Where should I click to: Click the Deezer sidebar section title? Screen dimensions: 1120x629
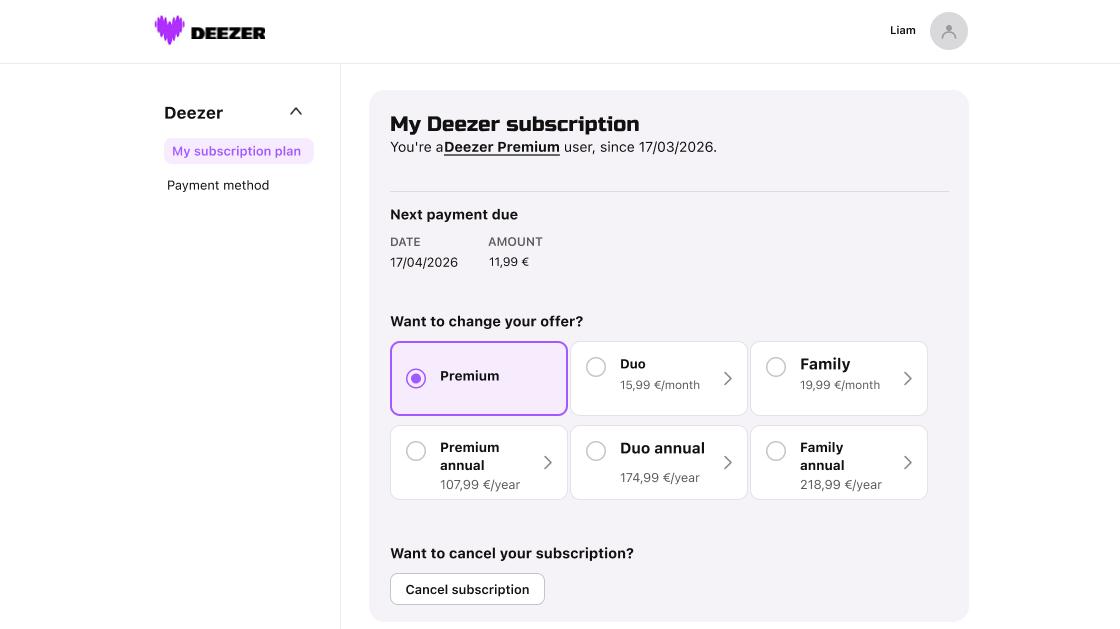point(194,113)
